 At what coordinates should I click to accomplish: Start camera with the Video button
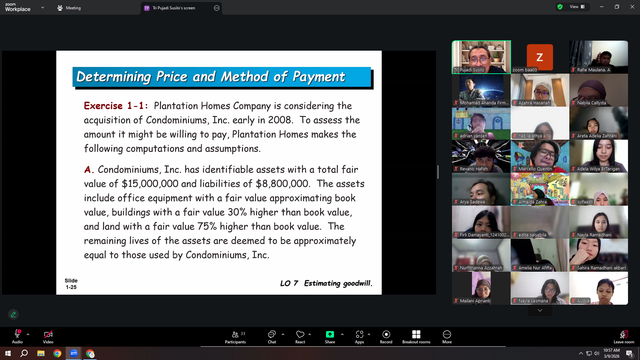pyautogui.click(x=48, y=337)
